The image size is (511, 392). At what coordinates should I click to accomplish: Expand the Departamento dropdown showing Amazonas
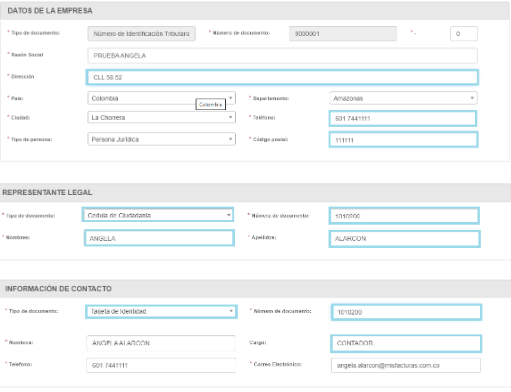(x=403, y=98)
